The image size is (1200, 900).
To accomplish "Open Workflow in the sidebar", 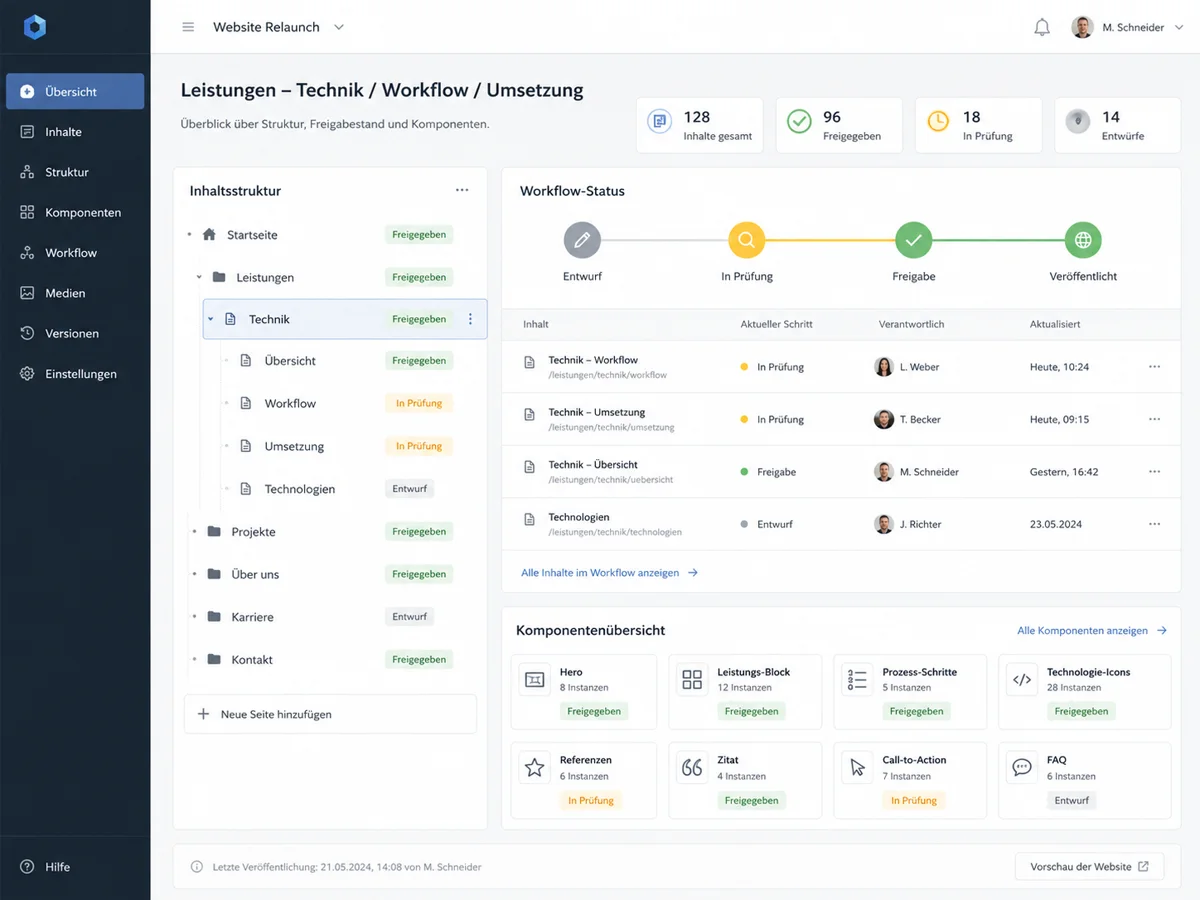I will [75, 253].
